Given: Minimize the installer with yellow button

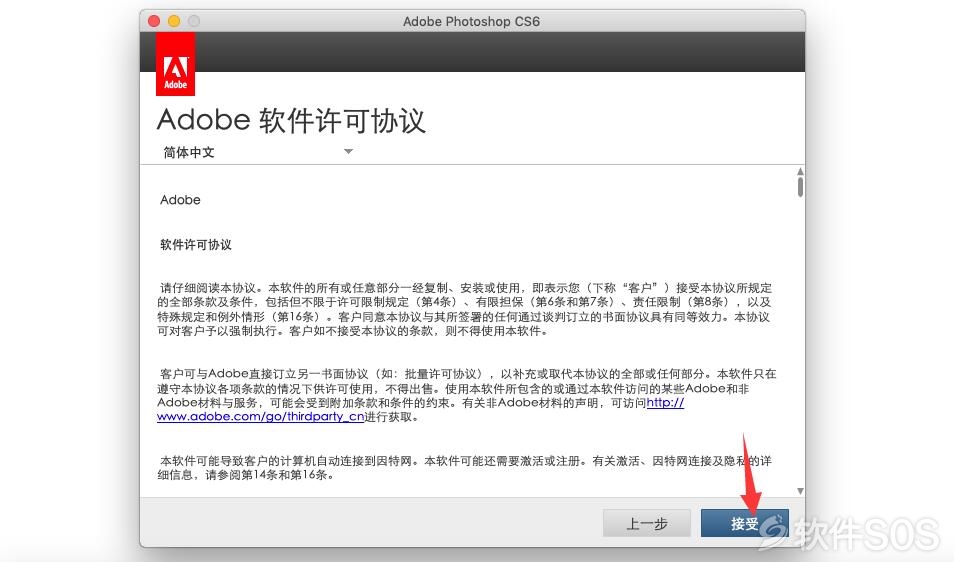Looking at the screenshot, I should tap(174, 21).
